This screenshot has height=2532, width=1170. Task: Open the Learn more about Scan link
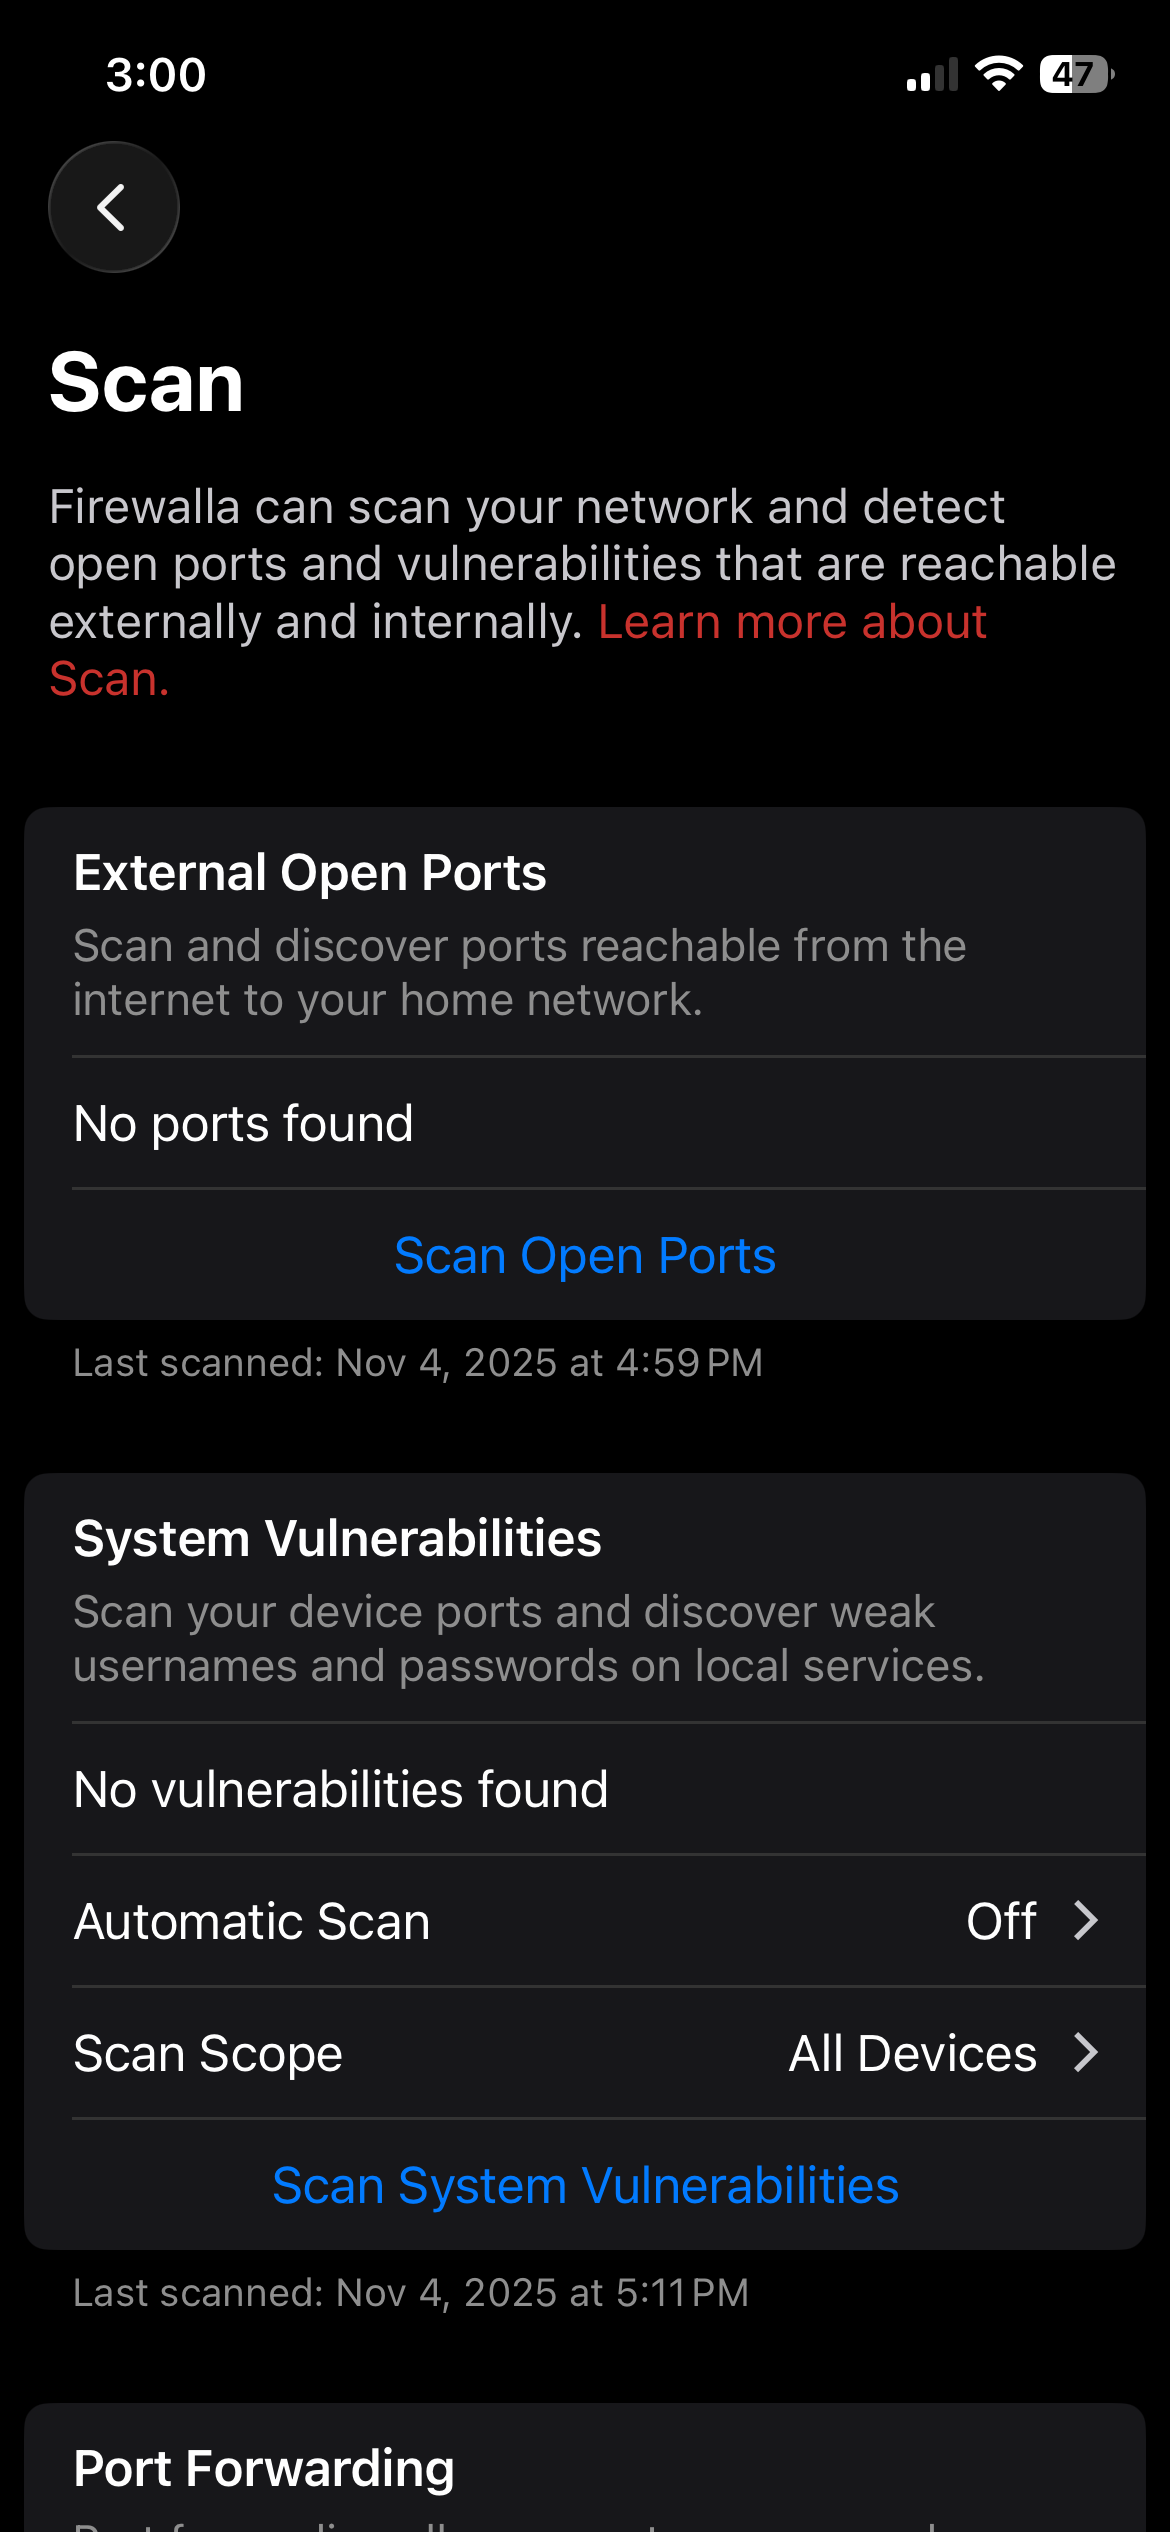pos(792,622)
